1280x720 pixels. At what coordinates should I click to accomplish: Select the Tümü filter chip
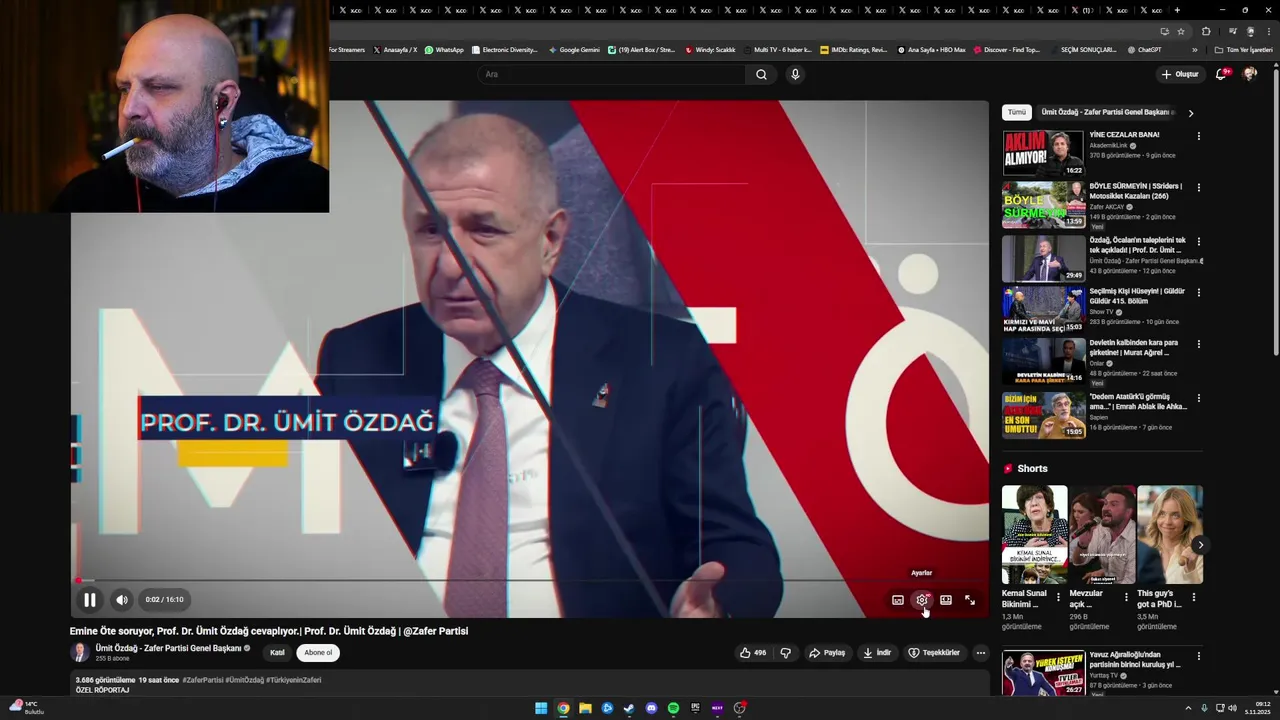1016,113
